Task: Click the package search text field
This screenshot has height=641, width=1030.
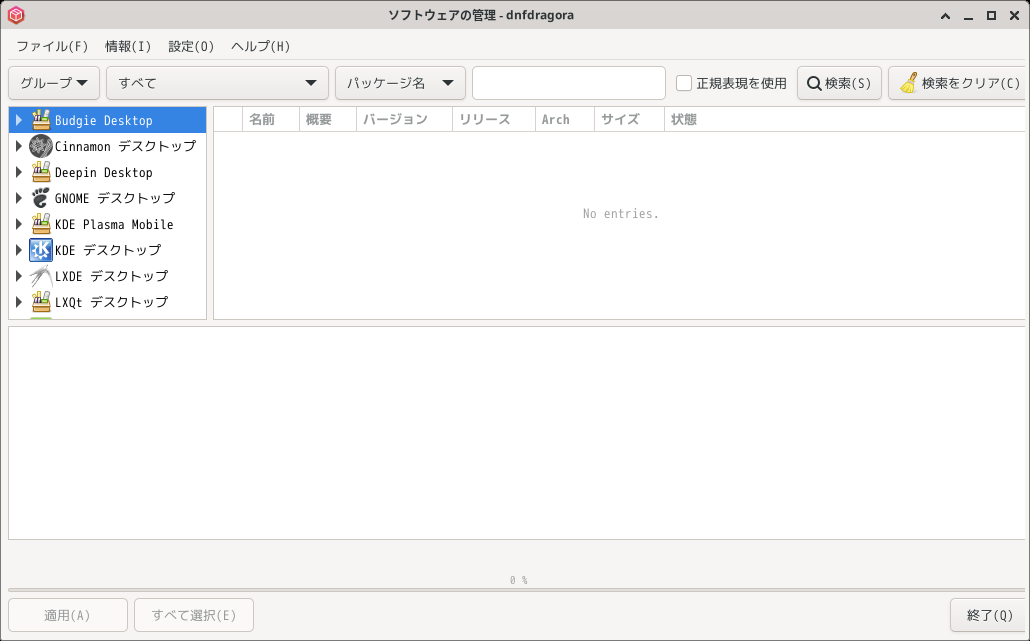Action: 569,83
